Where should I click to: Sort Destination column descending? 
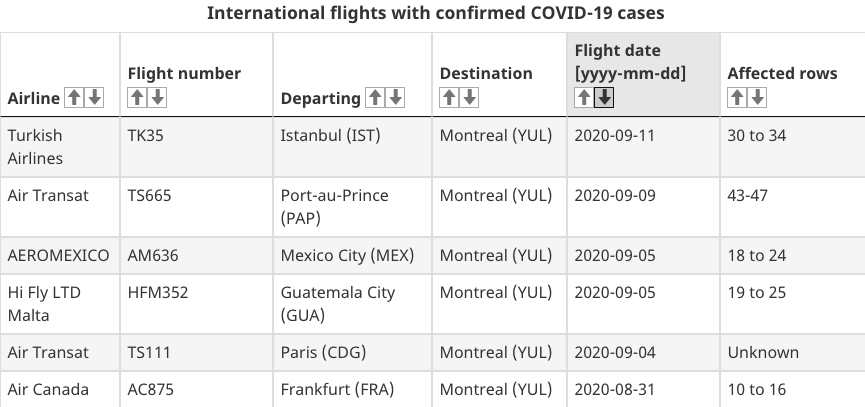(469, 98)
